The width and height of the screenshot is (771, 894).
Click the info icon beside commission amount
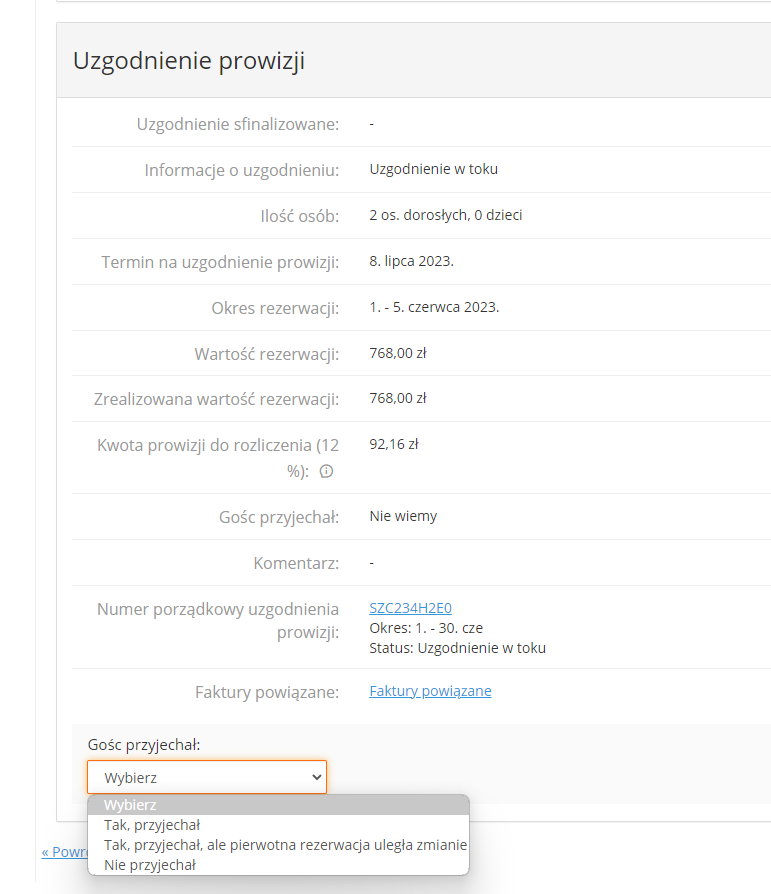pyautogui.click(x=326, y=471)
